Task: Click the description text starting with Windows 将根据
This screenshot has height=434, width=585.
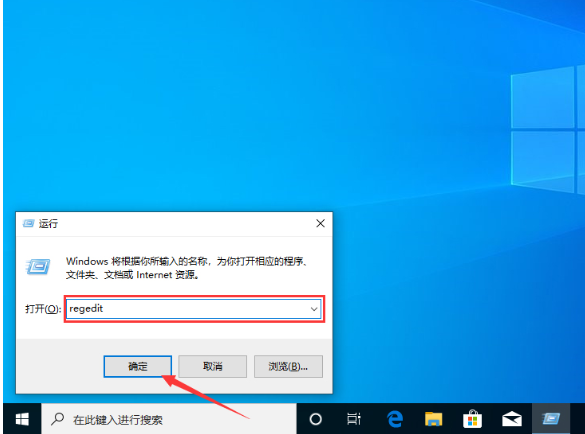Action: pyautogui.click(x=188, y=268)
